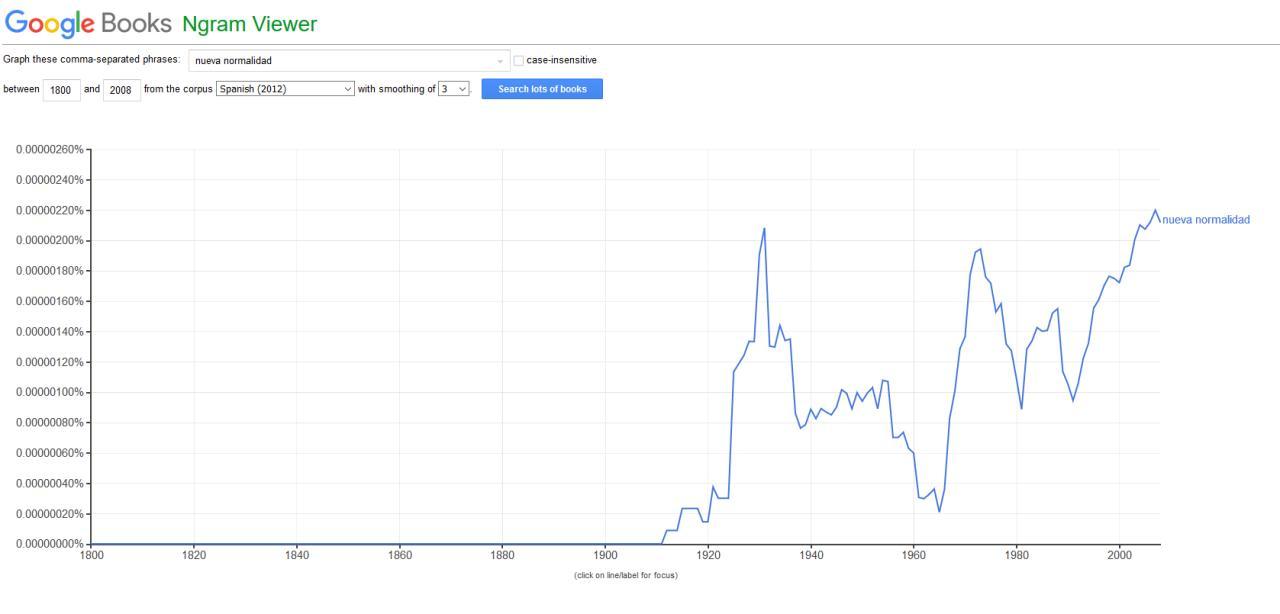Open the Spanish (2012) corpus dropdown

[286, 89]
